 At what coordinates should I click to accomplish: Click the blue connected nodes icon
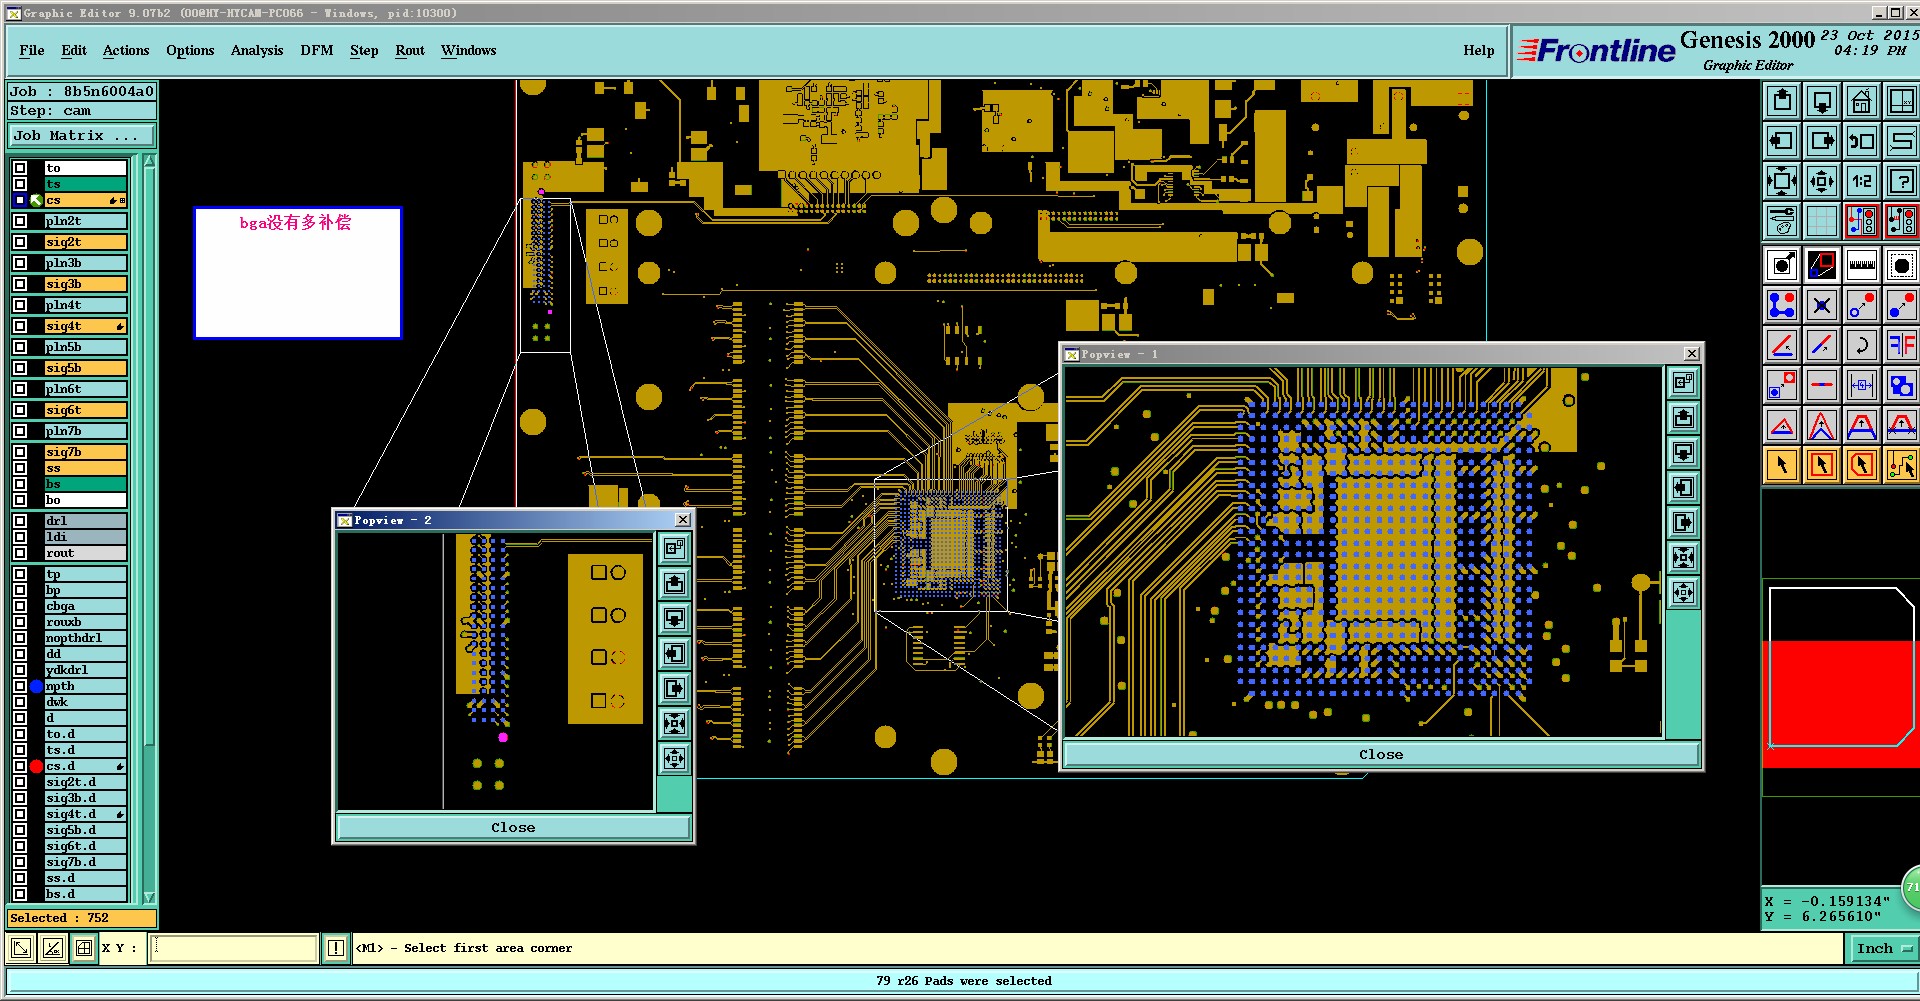(x=1782, y=305)
